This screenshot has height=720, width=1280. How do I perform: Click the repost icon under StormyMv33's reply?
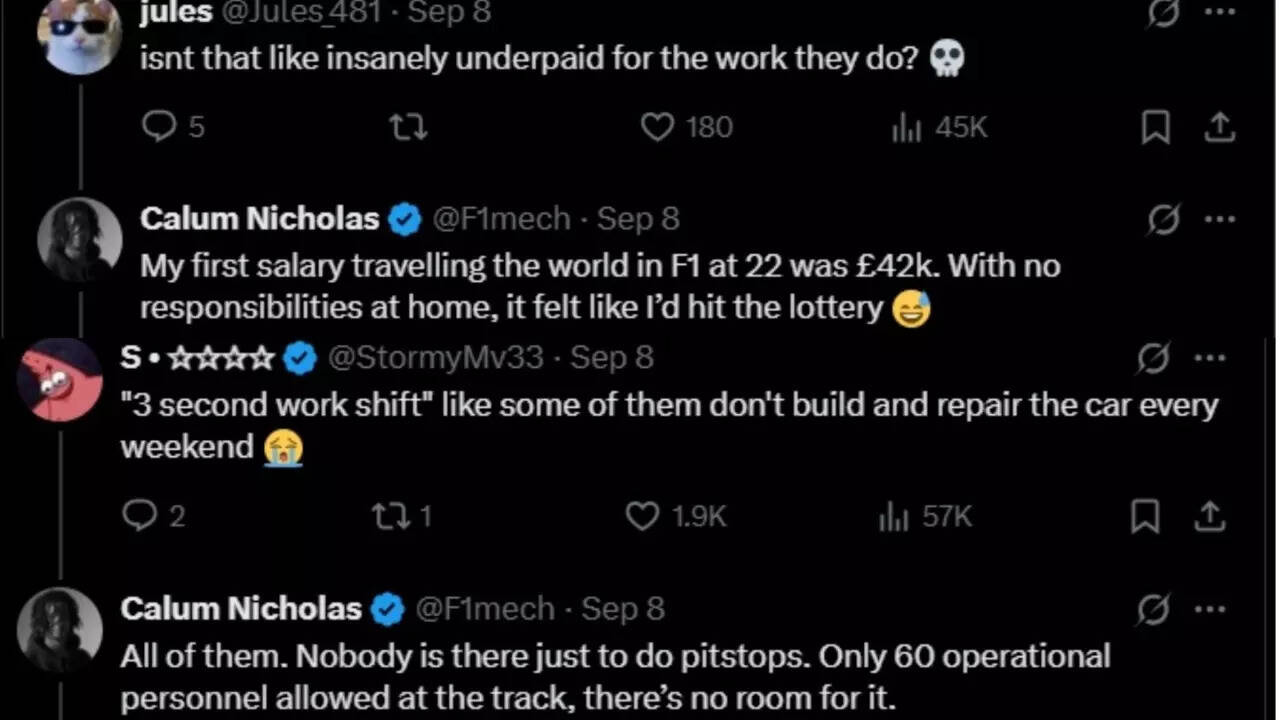tap(390, 517)
